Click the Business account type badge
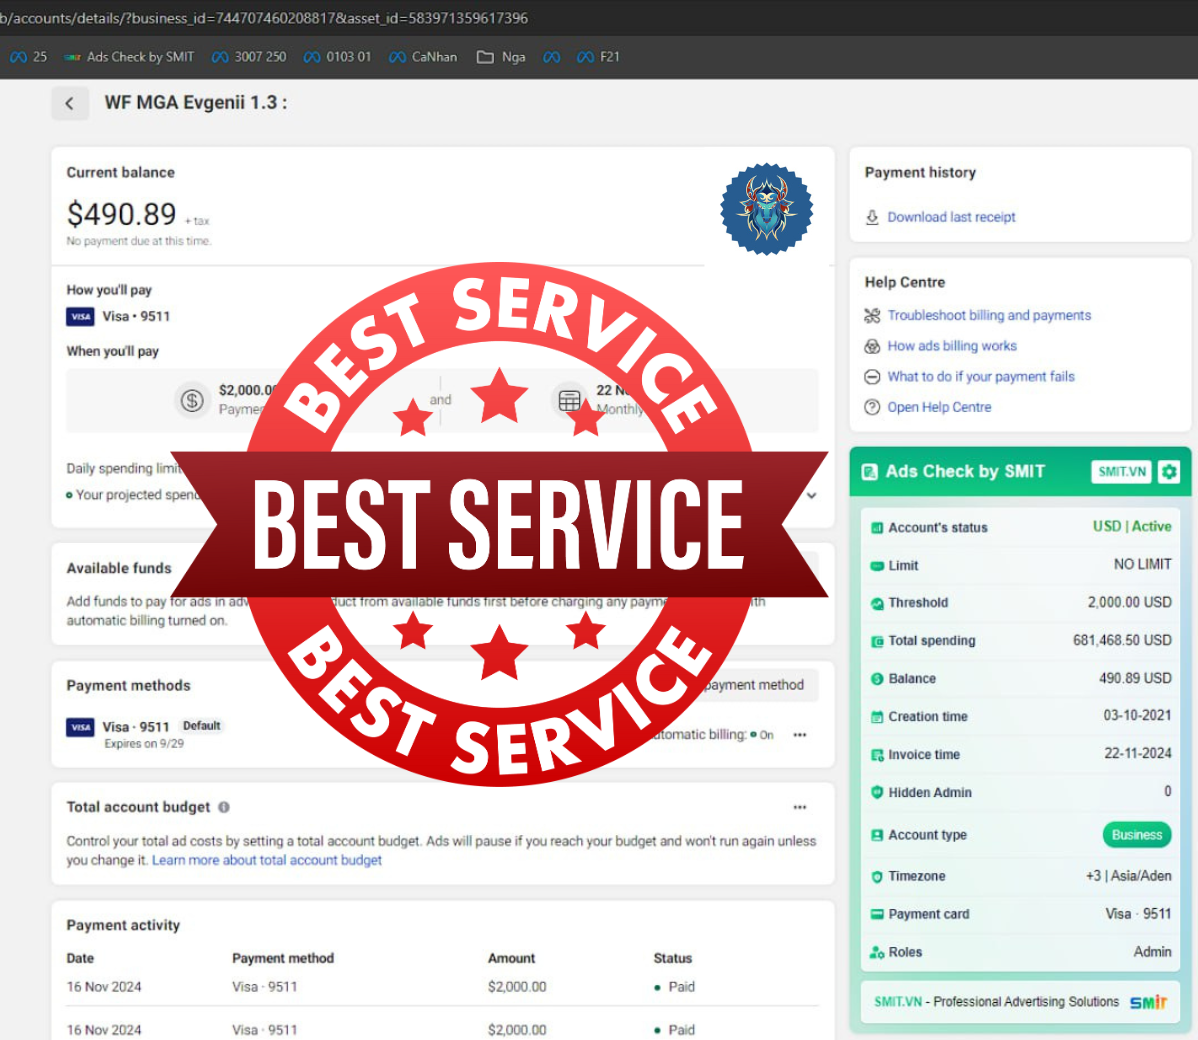Viewport: 1198px width, 1040px height. point(1137,835)
